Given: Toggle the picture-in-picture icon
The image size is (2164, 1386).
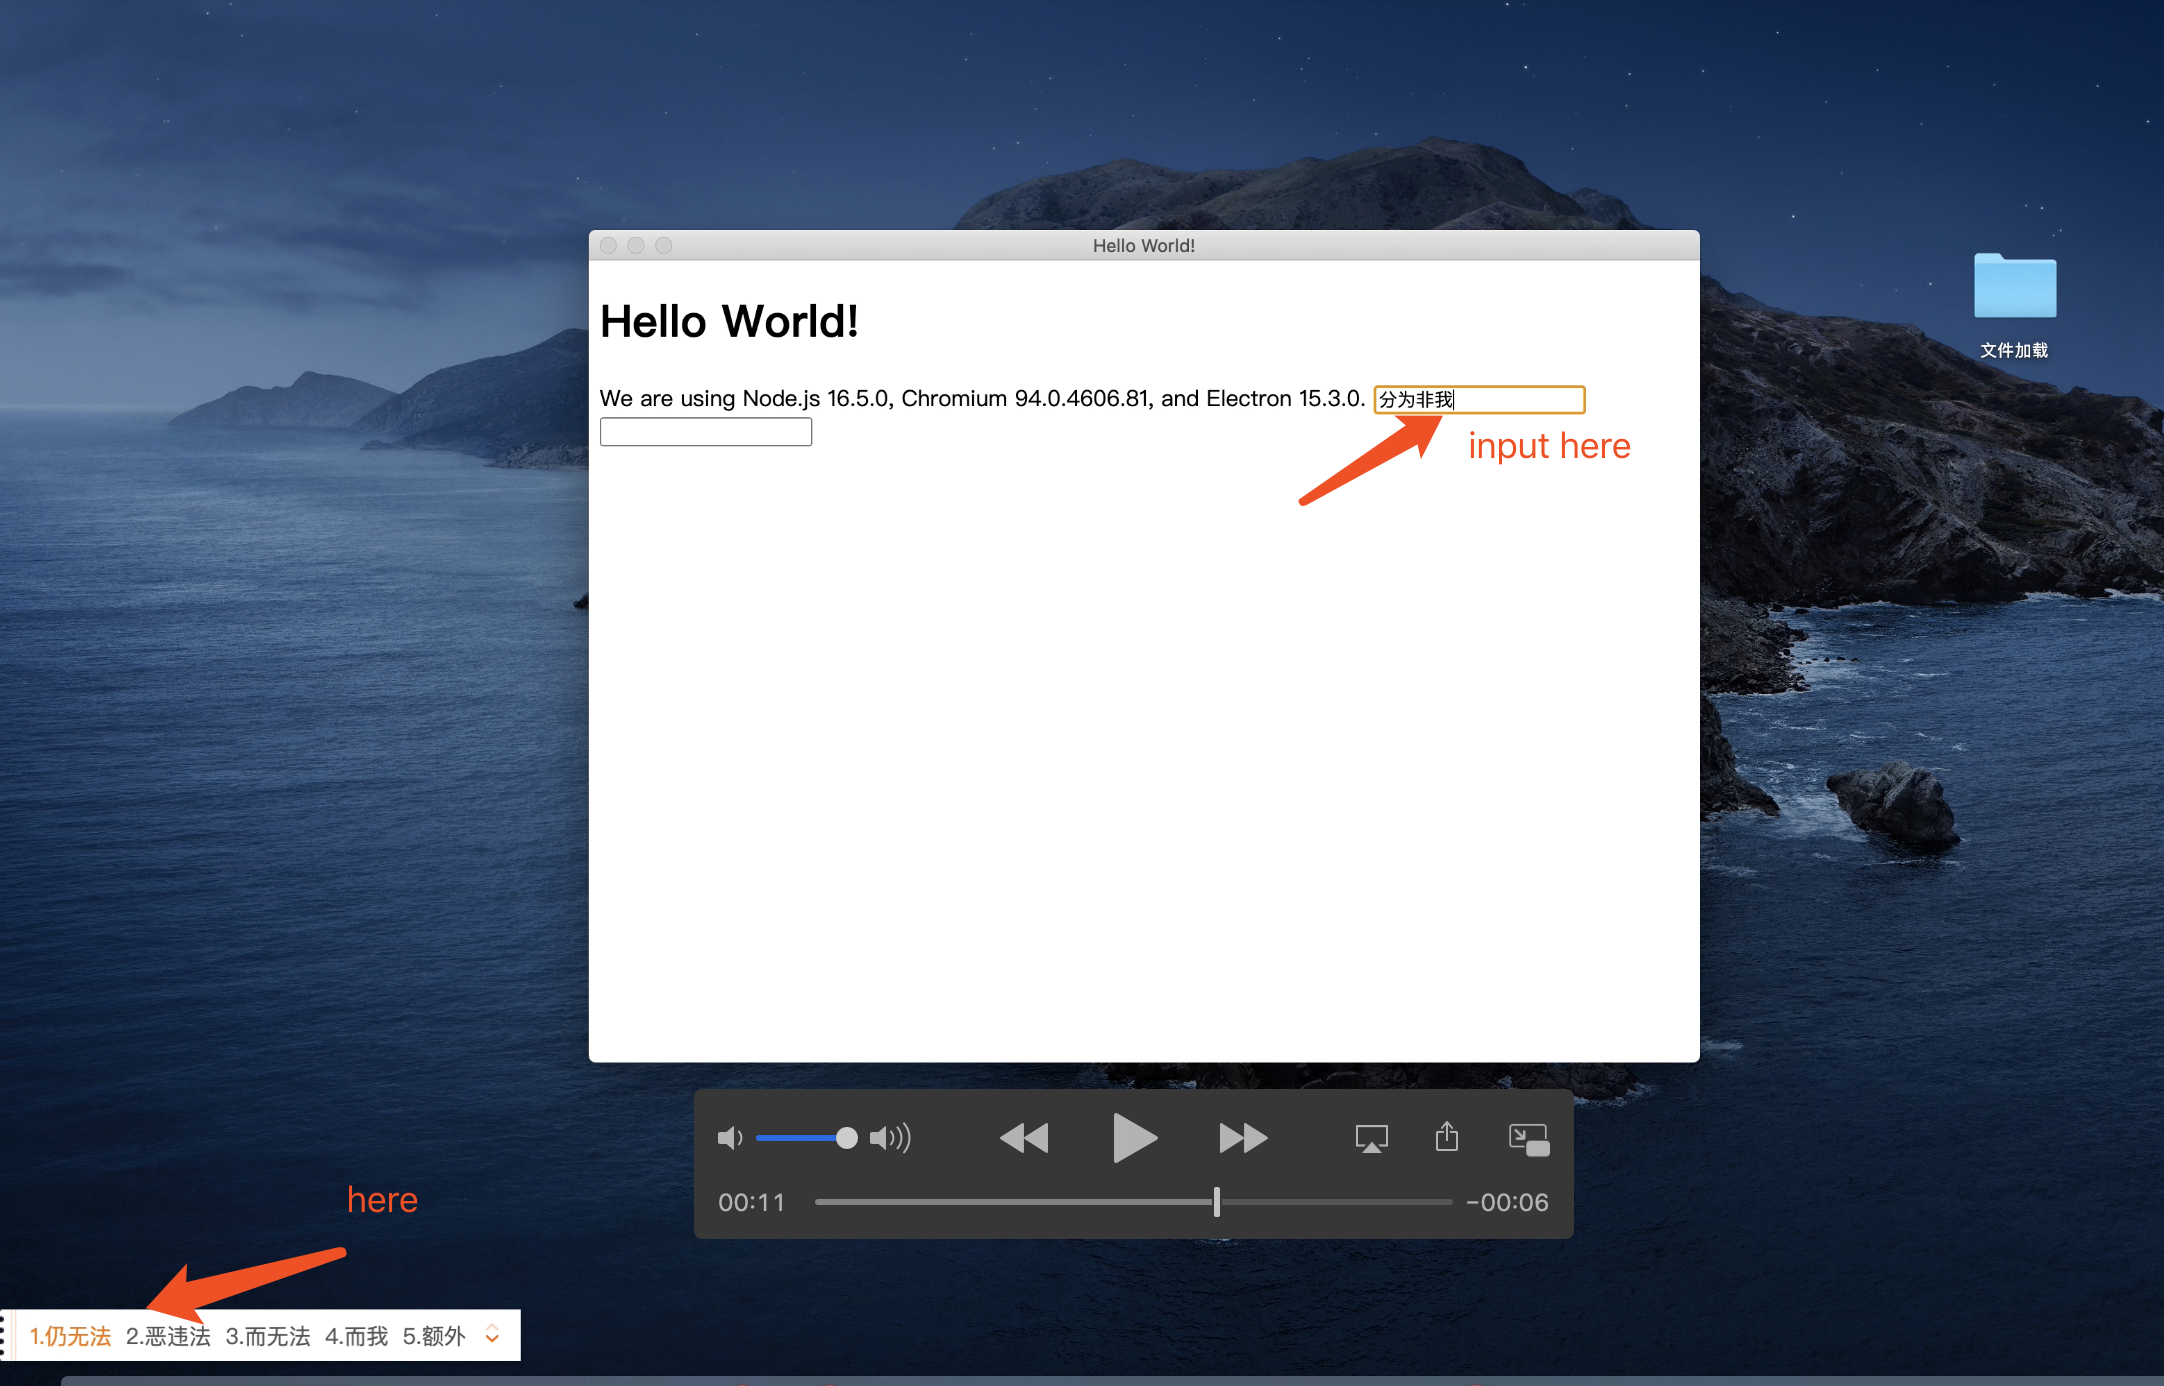Looking at the screenshot, I should coord(1529,1139).
